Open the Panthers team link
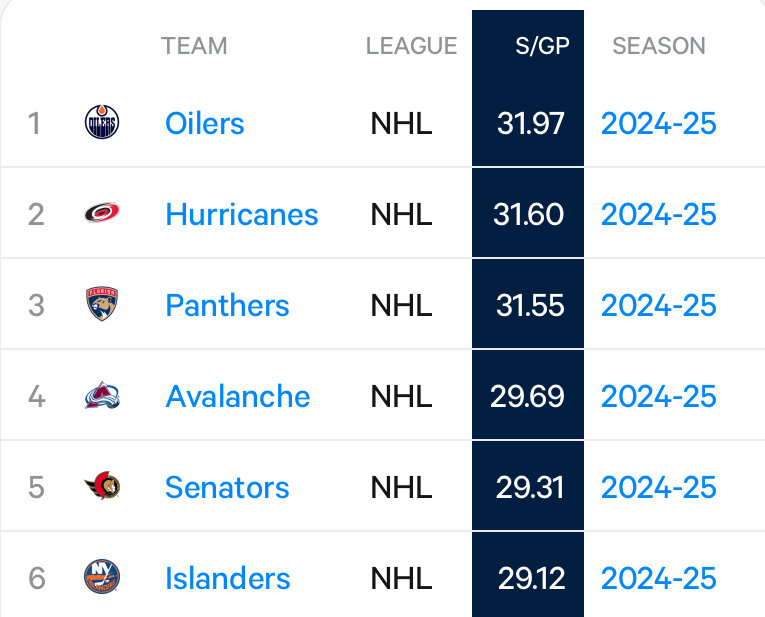This screenshot has width=765, height=617. click(227, 305)
